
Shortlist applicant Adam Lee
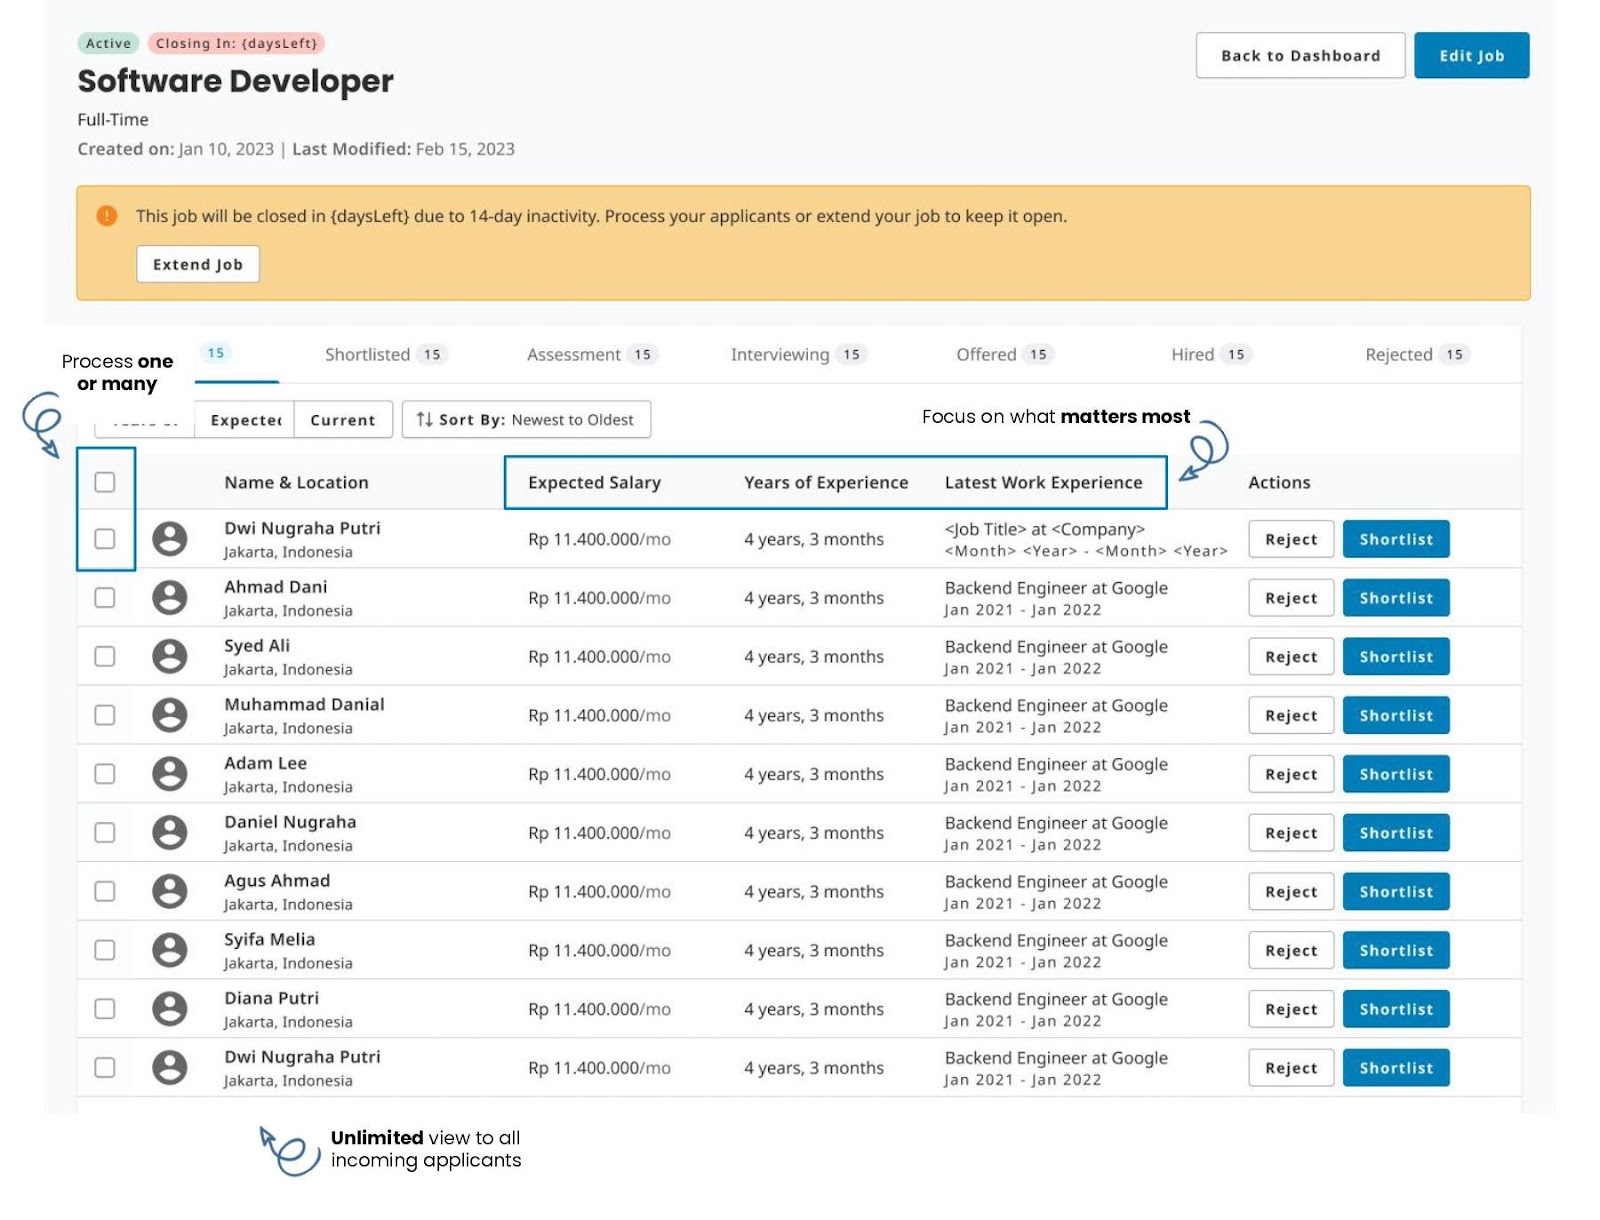click(x=1395, y=775)
